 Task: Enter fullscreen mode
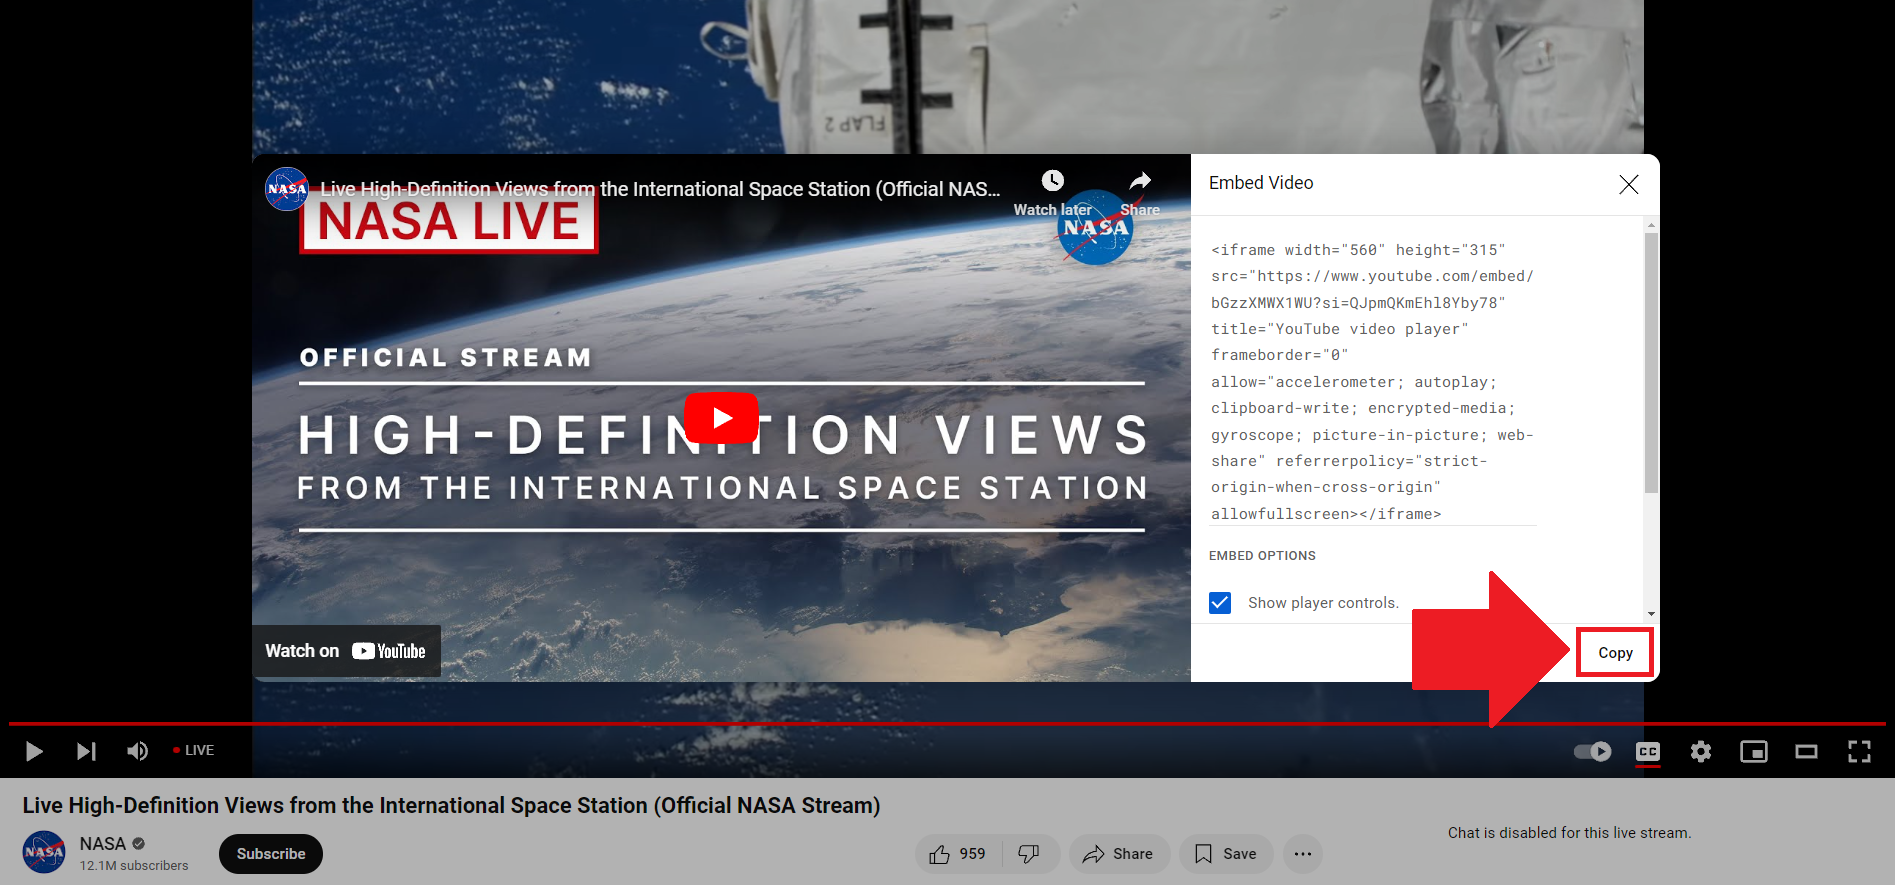[1859, 751]
